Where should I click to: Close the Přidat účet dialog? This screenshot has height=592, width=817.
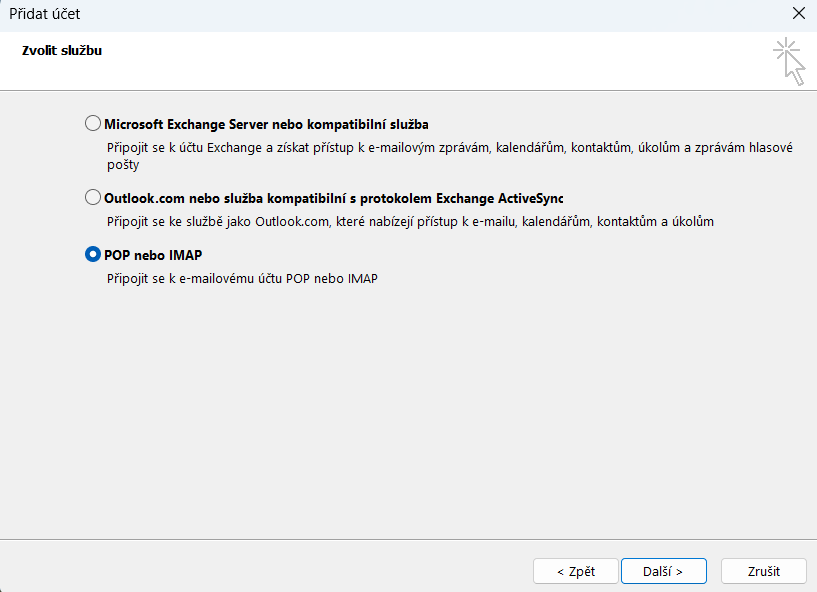coord(799,14)
